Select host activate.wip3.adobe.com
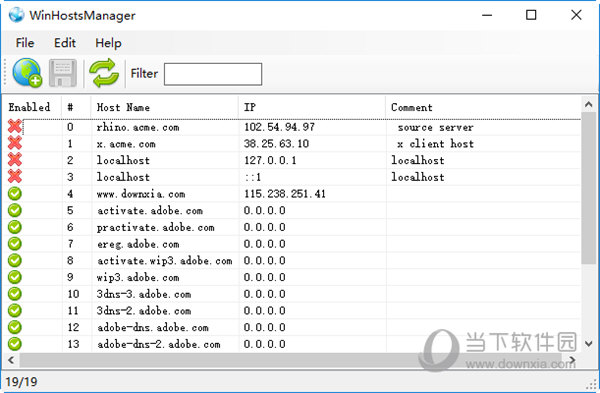Screen dimensions: 600x393 click(x=165, y=261)
